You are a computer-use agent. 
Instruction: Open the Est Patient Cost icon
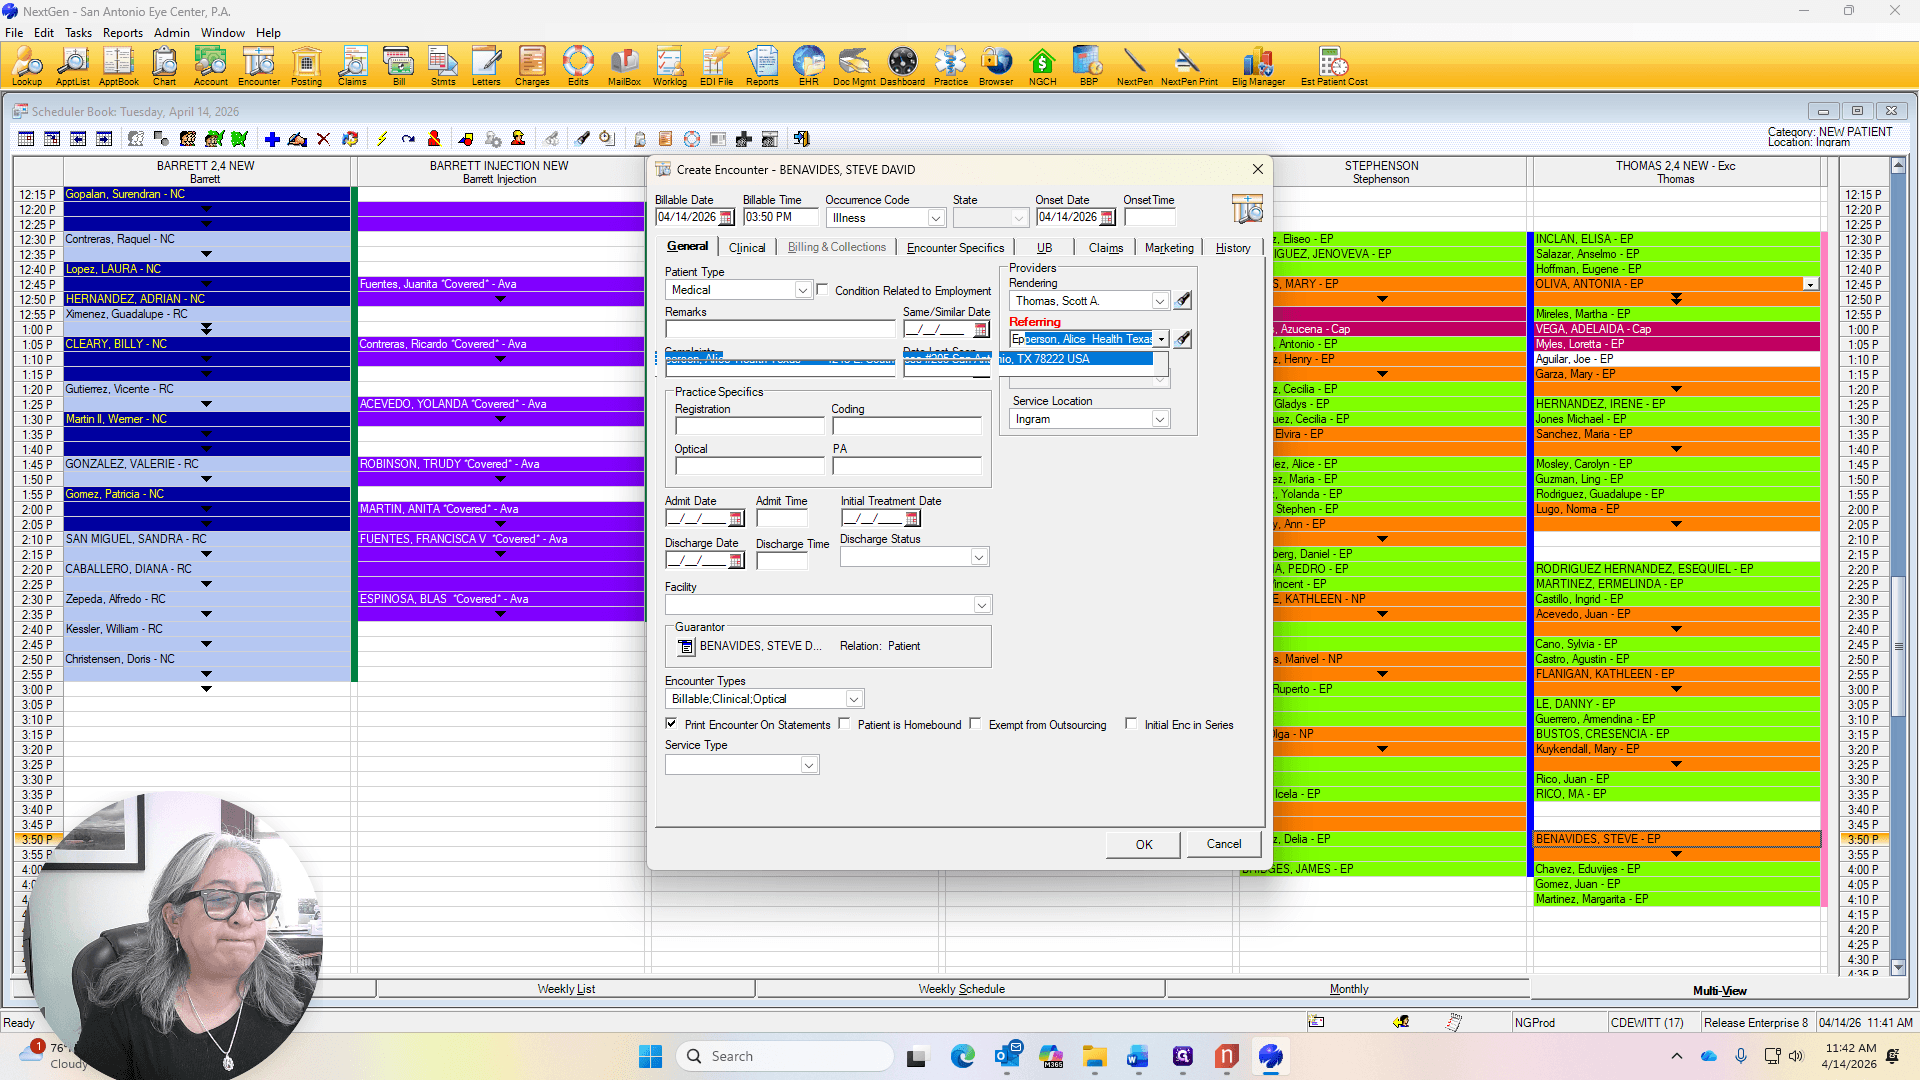[1334, 66]
